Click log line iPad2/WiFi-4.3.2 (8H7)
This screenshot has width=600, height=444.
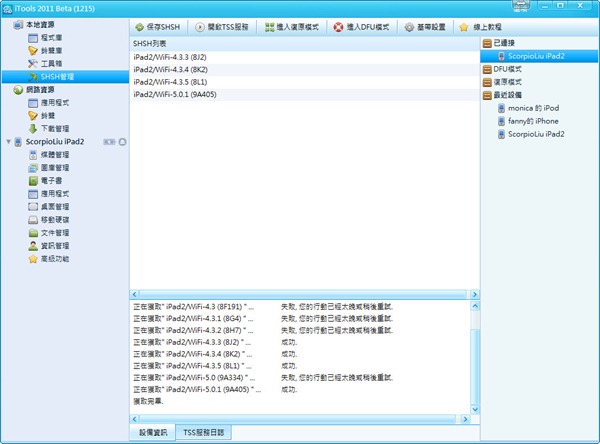[263, 331]
